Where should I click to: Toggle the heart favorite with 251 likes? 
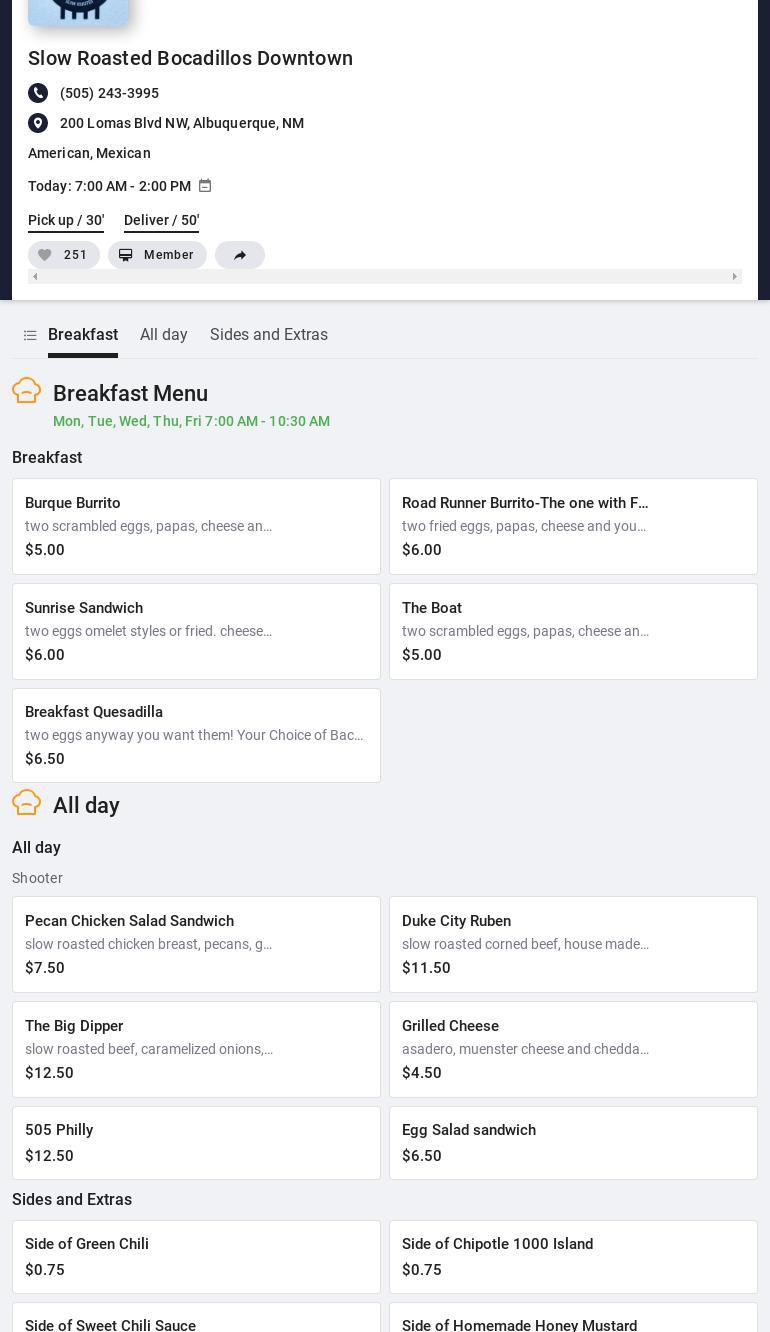[63, 255]
